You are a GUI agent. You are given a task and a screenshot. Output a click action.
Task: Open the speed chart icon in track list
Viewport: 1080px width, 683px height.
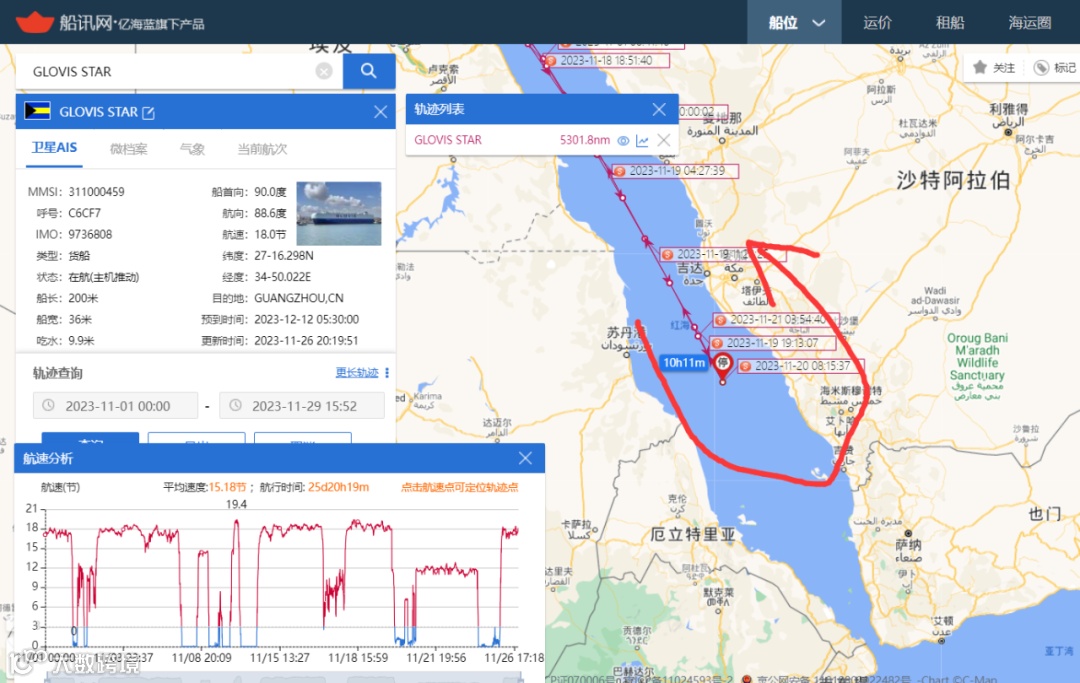pos(642,140)
